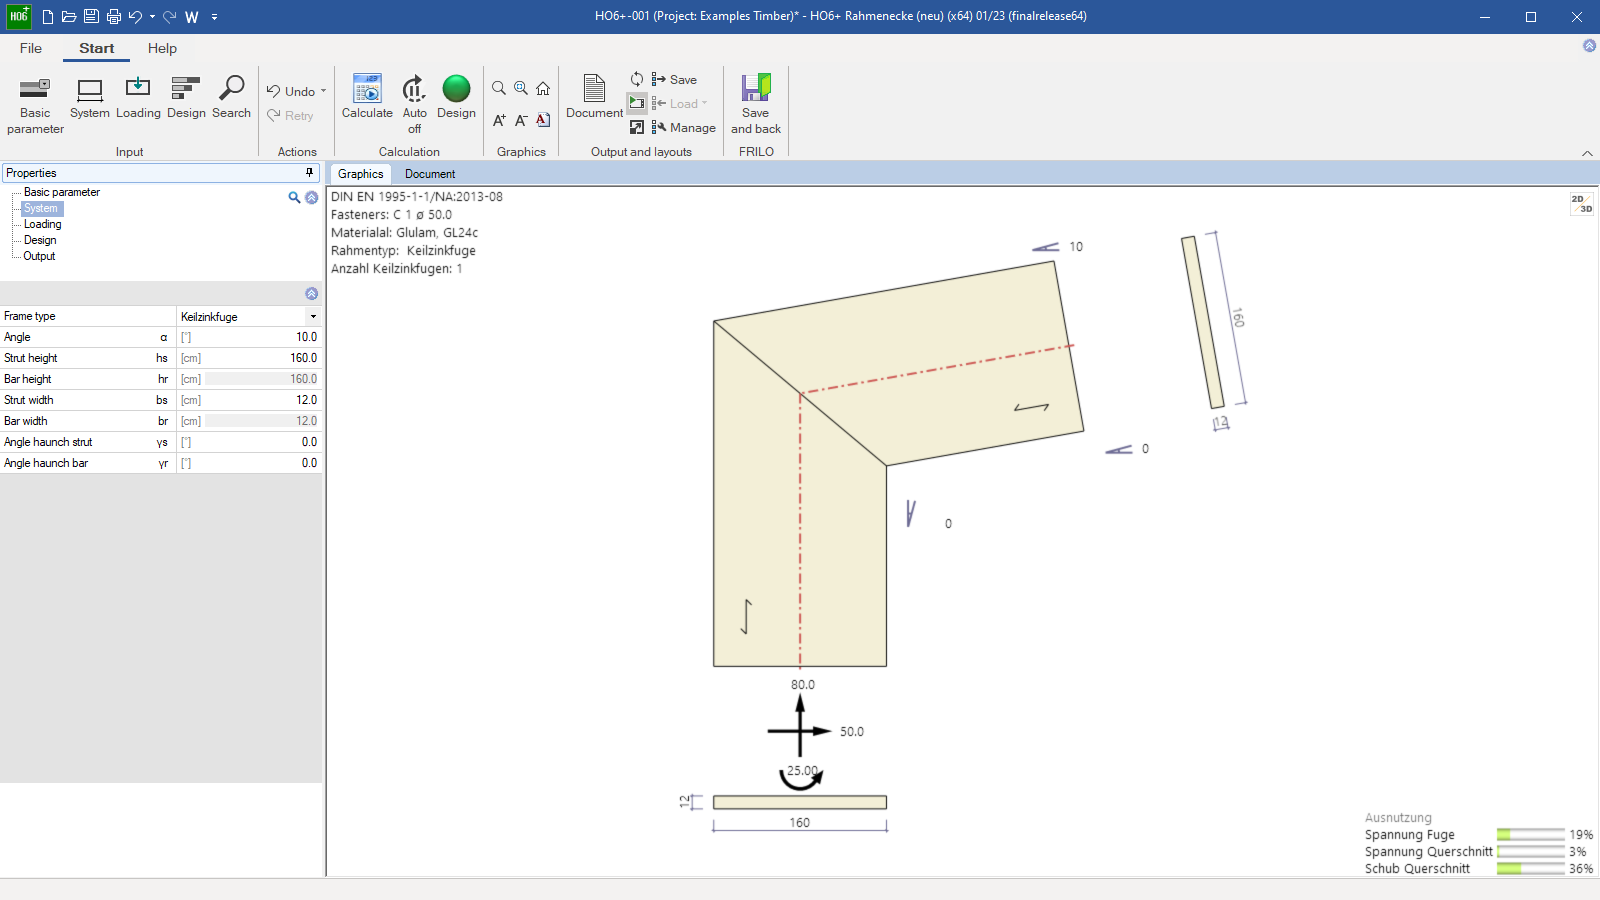This screenshot has width=1600, height=900.
Task: Open the Help tab
Action: (162, 48)
